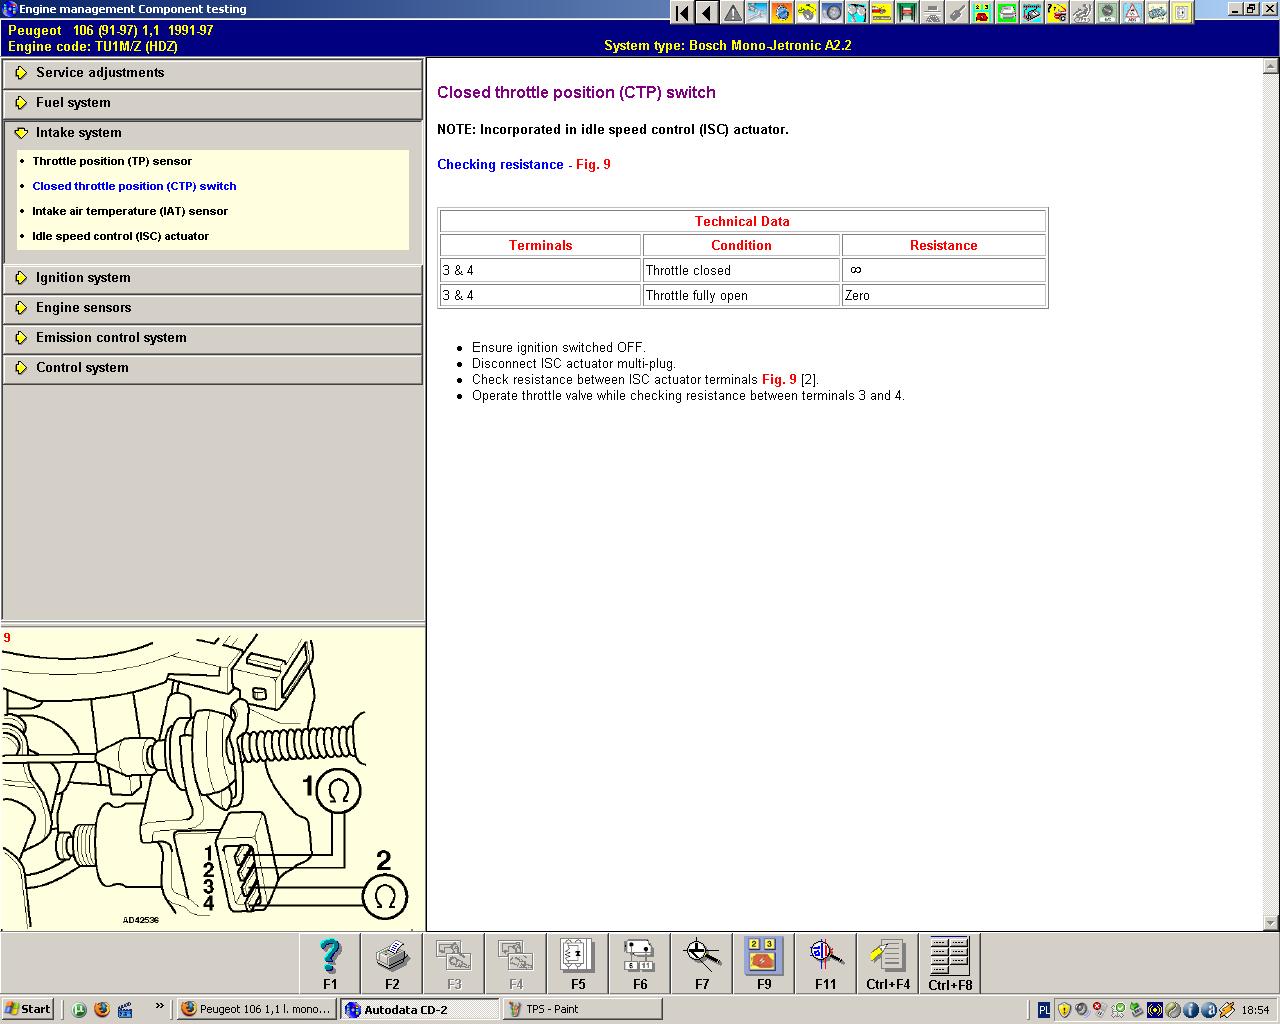Open the F5 wiring diagram button
This screenshot has width=1280, height=1024.
click(x=578, y=964)
